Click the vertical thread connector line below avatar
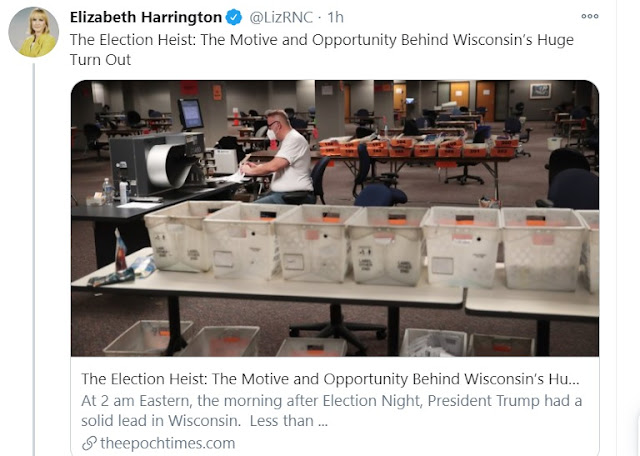 (x=33, y=259)
